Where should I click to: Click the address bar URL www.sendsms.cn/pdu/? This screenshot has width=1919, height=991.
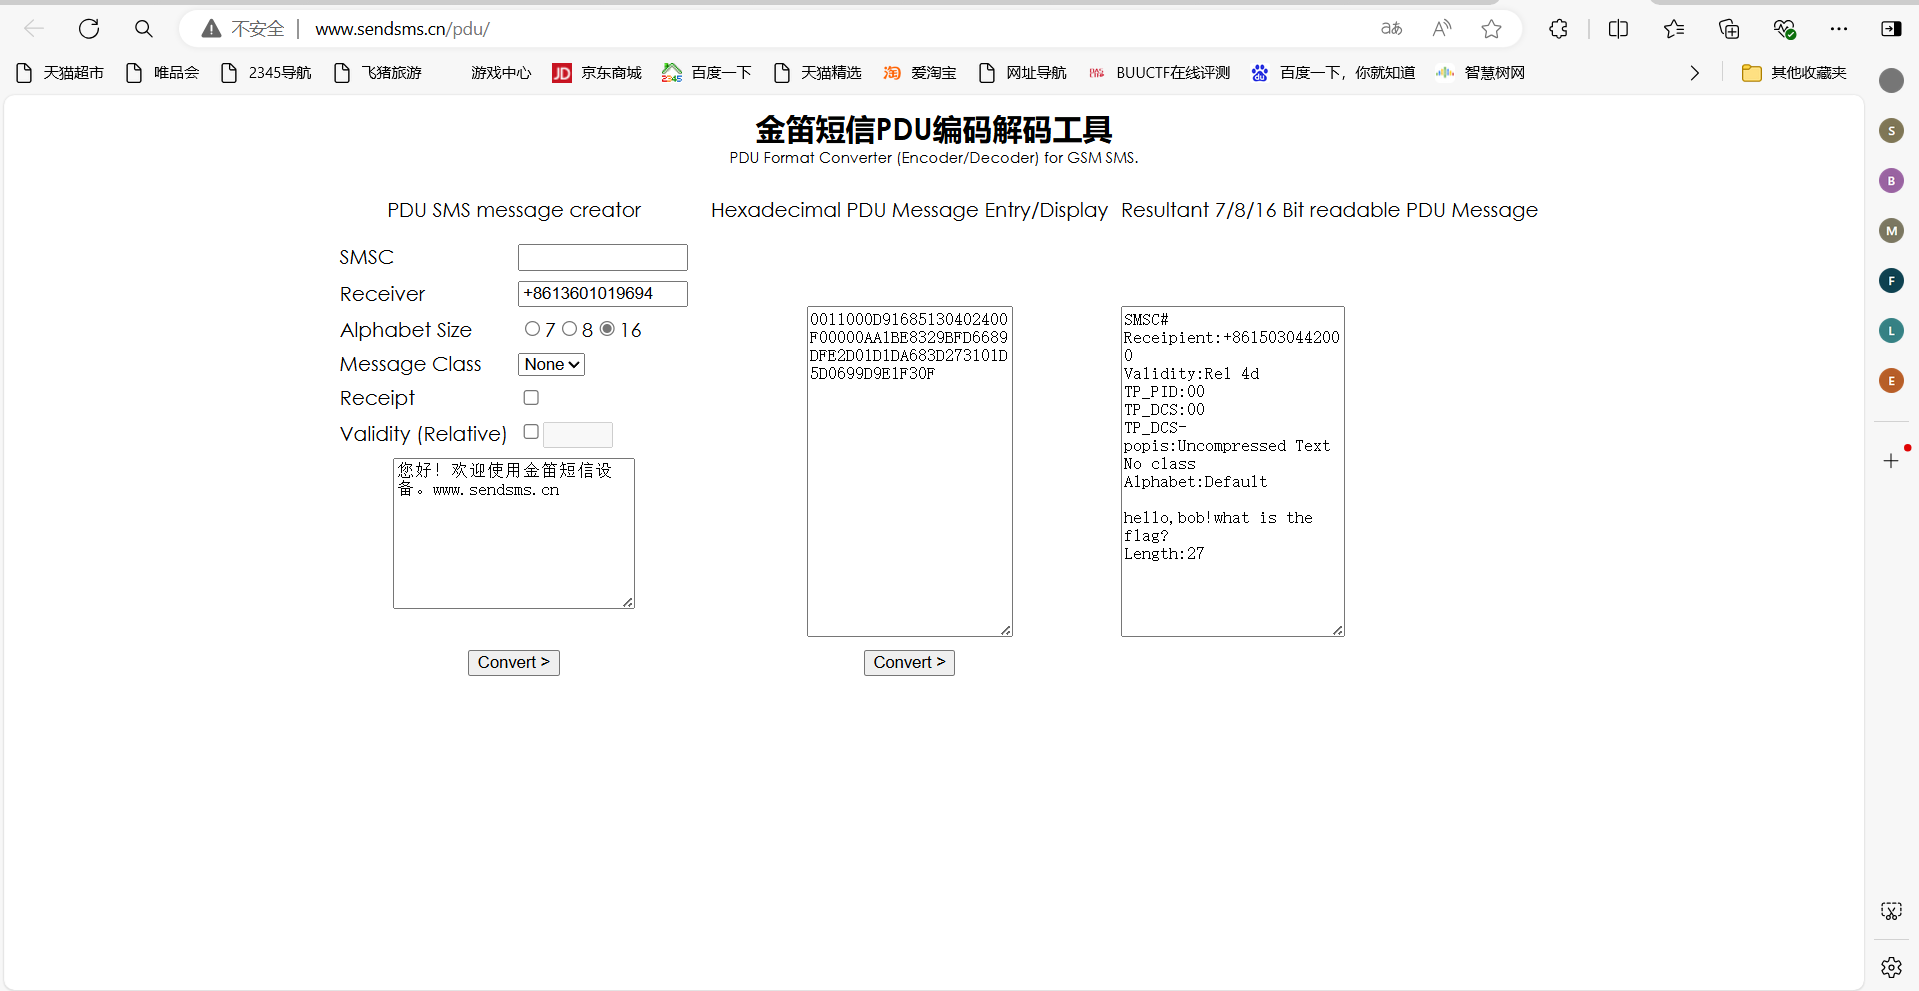tap(403, 29)
